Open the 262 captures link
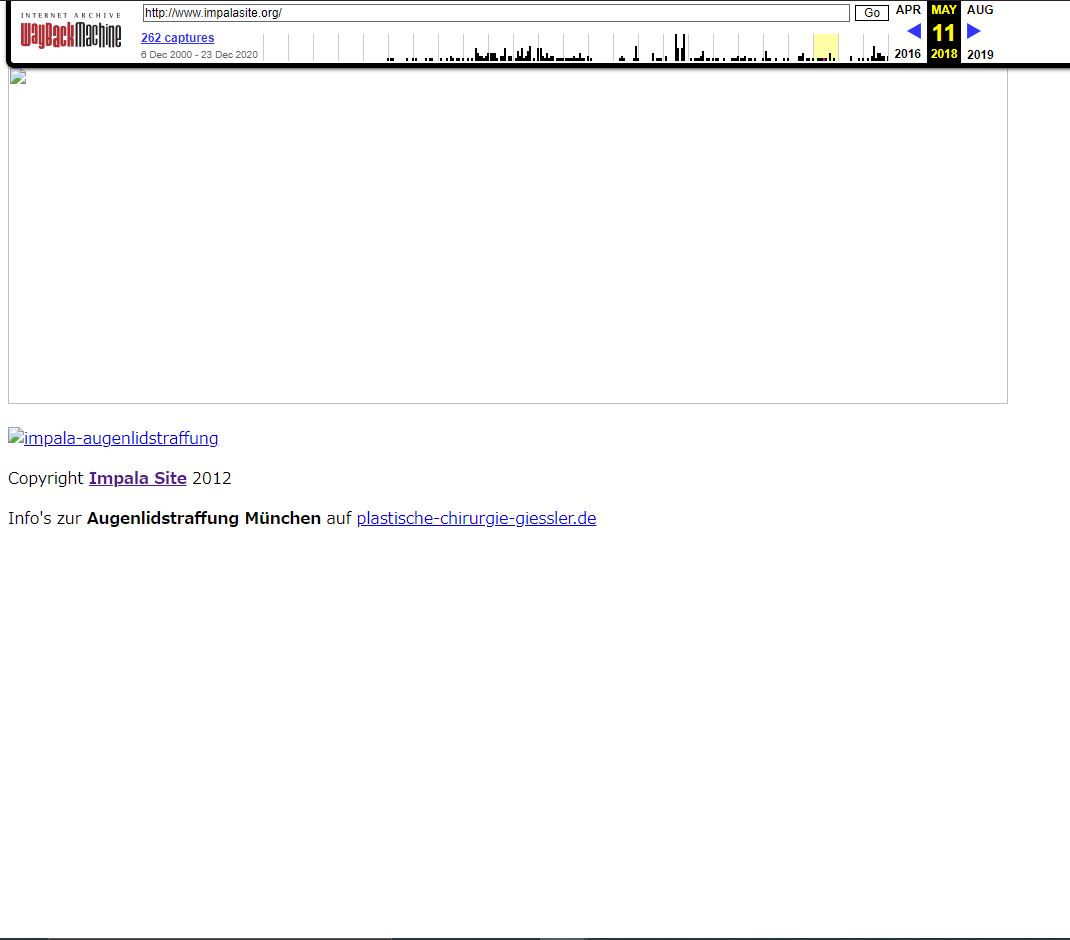Viewport: 1070px width, 940px height. [177, 38]
